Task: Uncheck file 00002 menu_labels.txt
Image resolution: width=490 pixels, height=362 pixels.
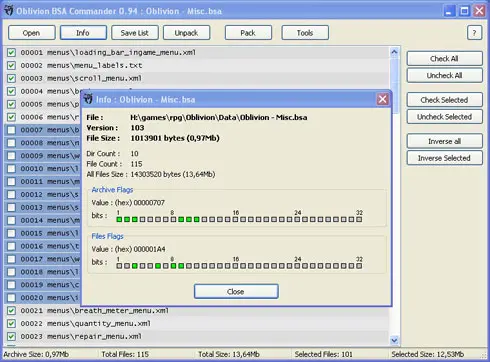Action: [11, 65]
